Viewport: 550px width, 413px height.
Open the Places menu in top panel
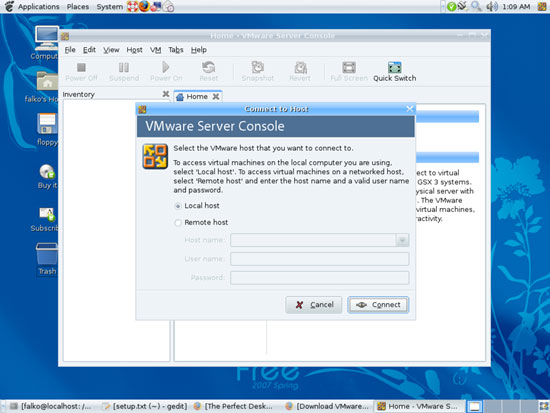click(x=78, y=6)
